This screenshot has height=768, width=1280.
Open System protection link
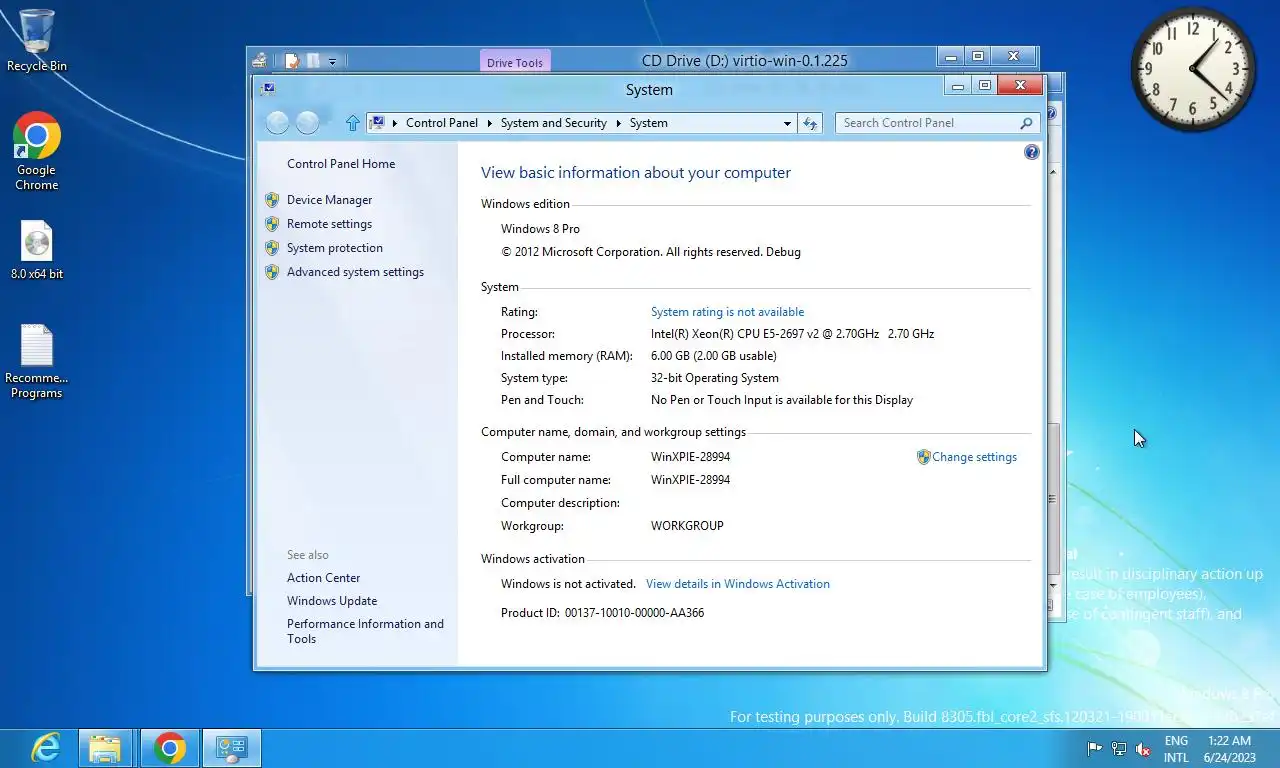335,248
